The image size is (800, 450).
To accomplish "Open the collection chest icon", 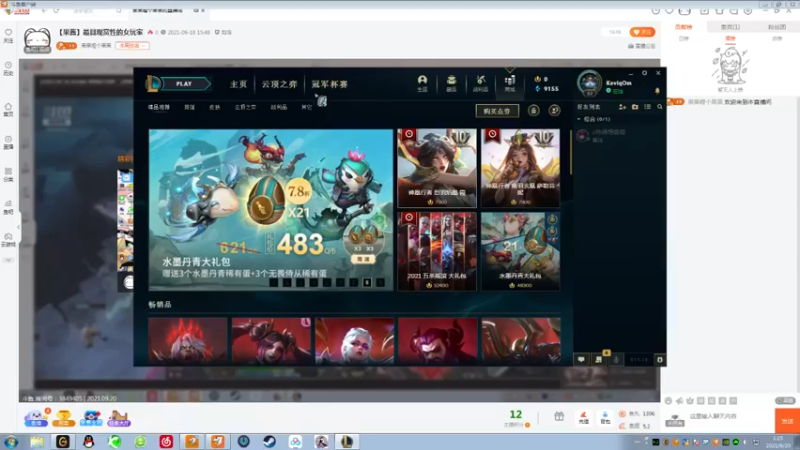I will (452, 83).
